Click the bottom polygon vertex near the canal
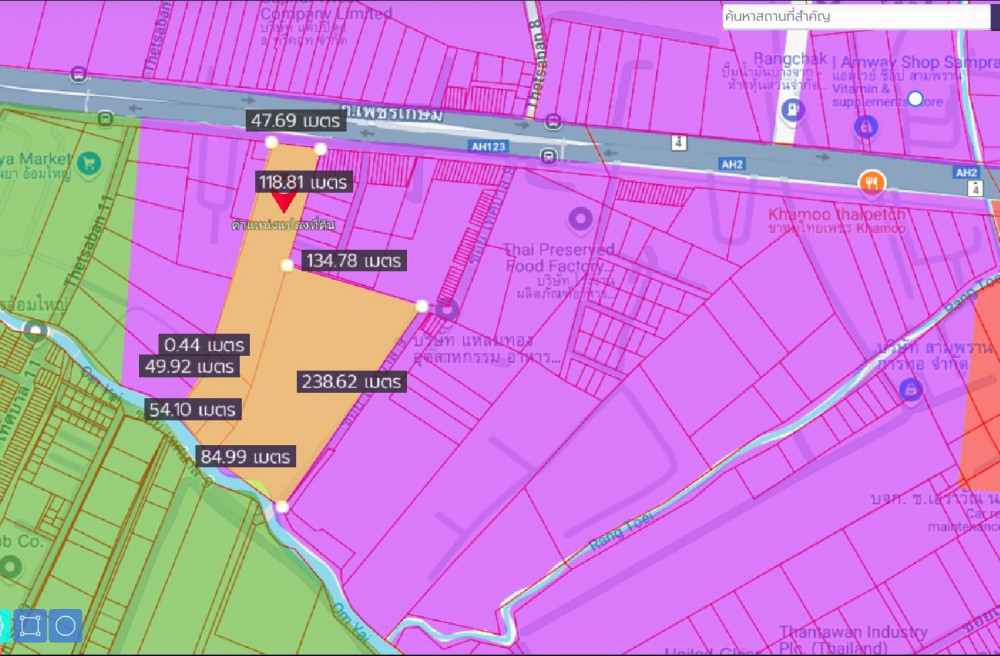Viewport: 1000px width, 656px height. 283,508
